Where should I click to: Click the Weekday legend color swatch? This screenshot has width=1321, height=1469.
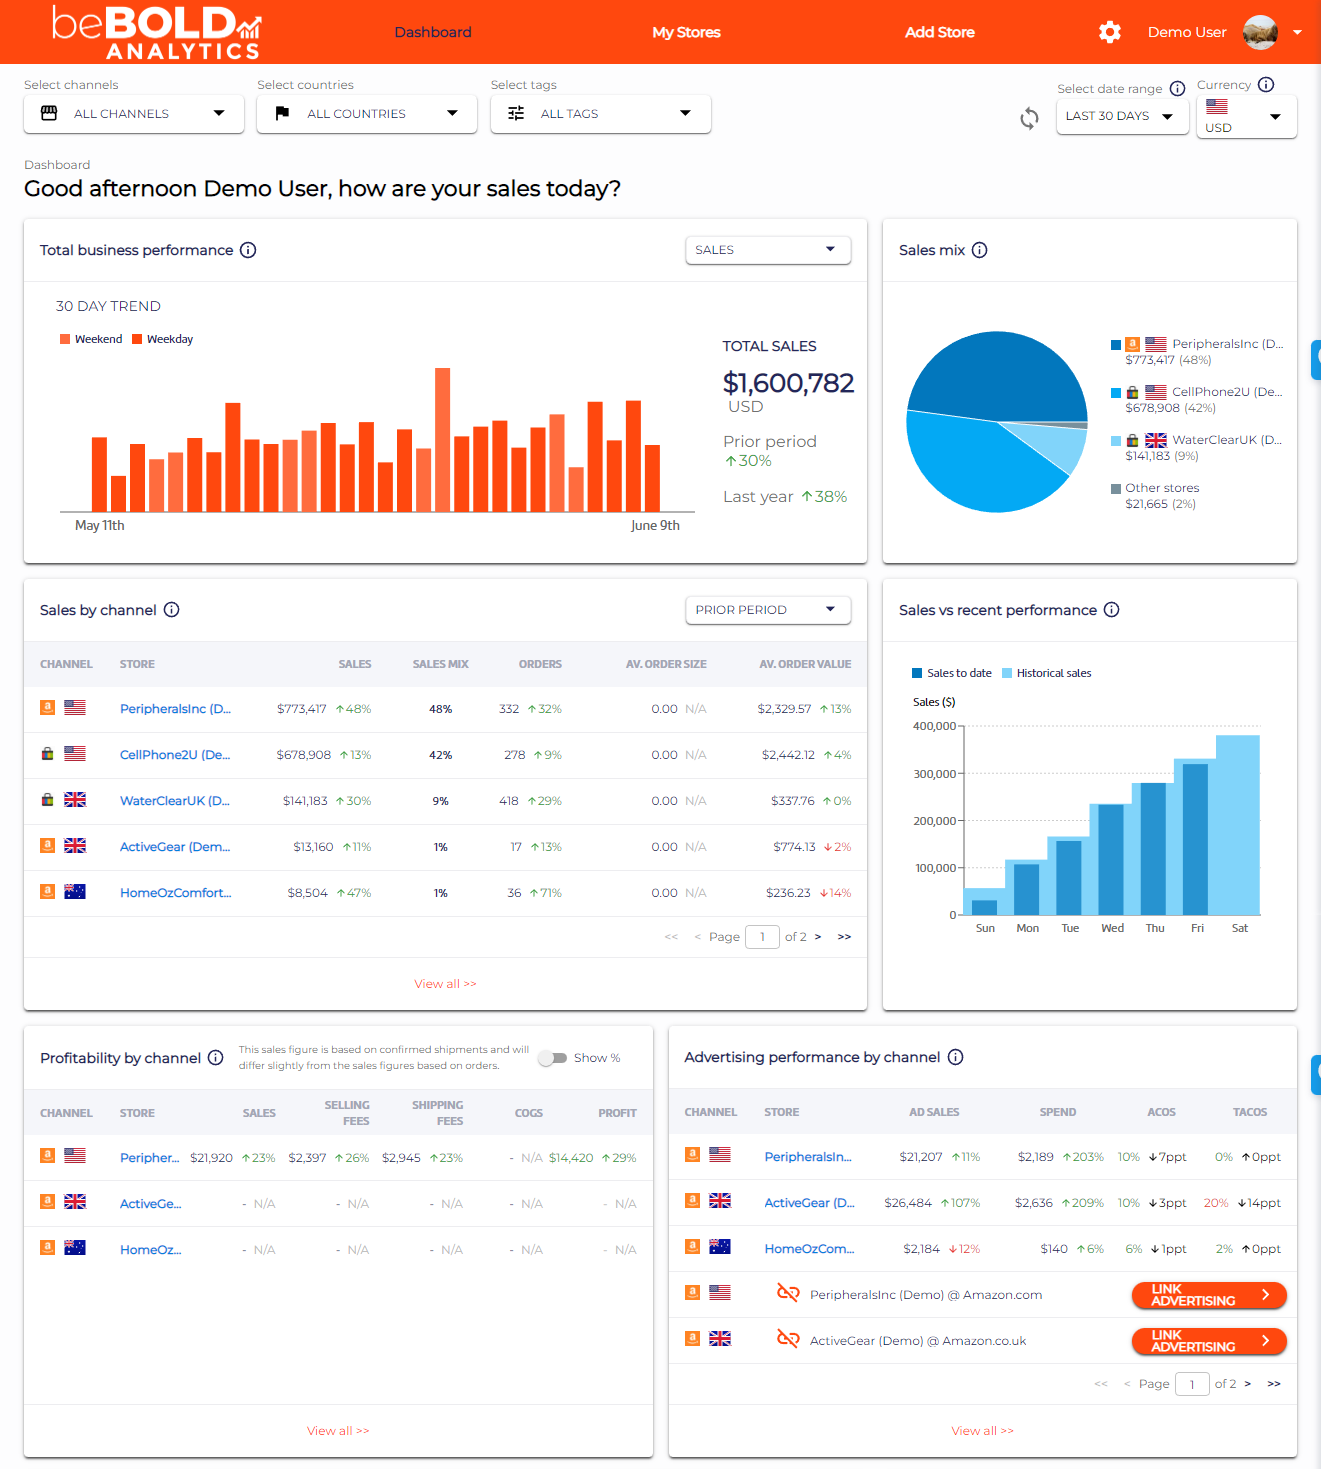click(137, 339)
